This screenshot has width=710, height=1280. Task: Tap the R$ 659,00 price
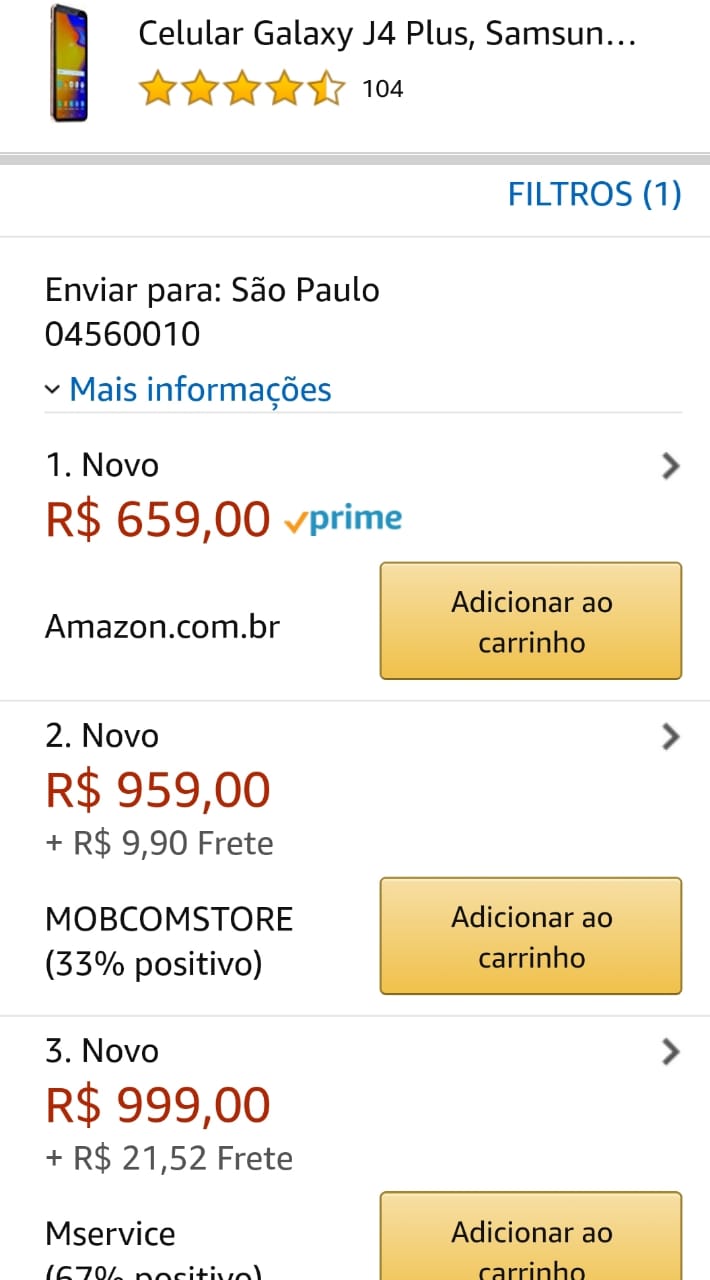158,519
